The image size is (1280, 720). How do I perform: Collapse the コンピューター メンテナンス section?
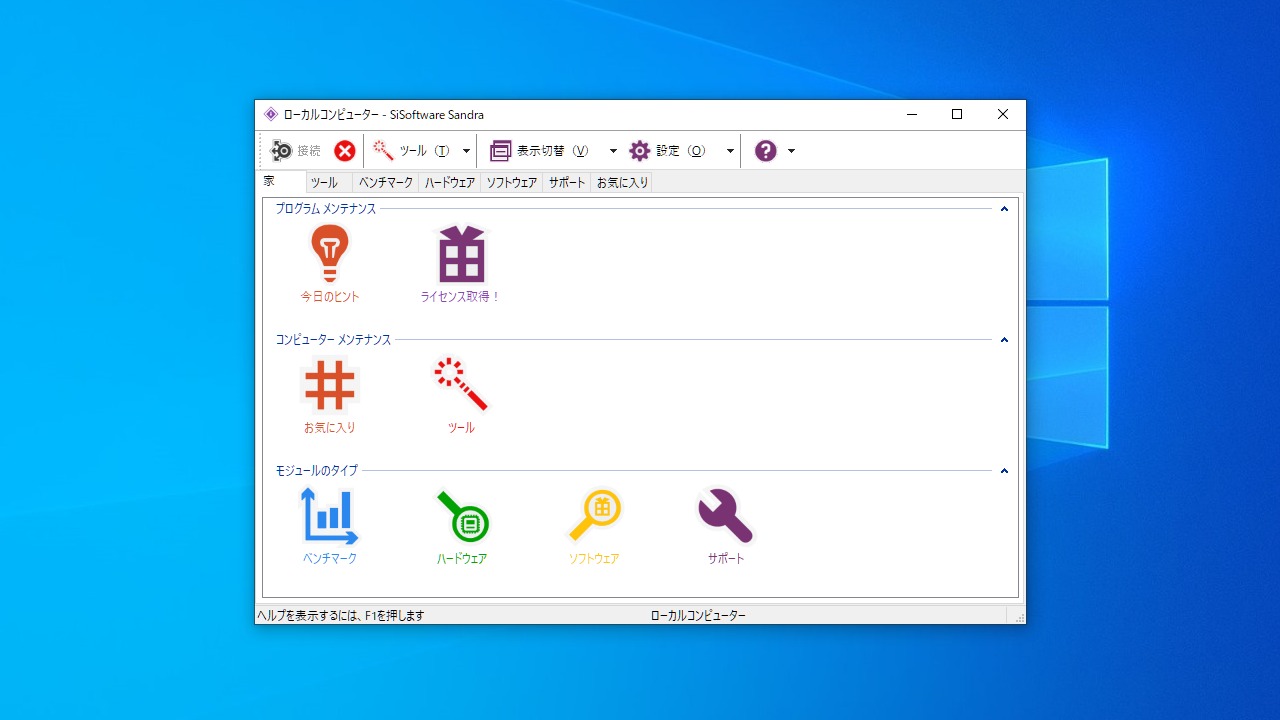pyautogui.click(x=1004, y=340)
